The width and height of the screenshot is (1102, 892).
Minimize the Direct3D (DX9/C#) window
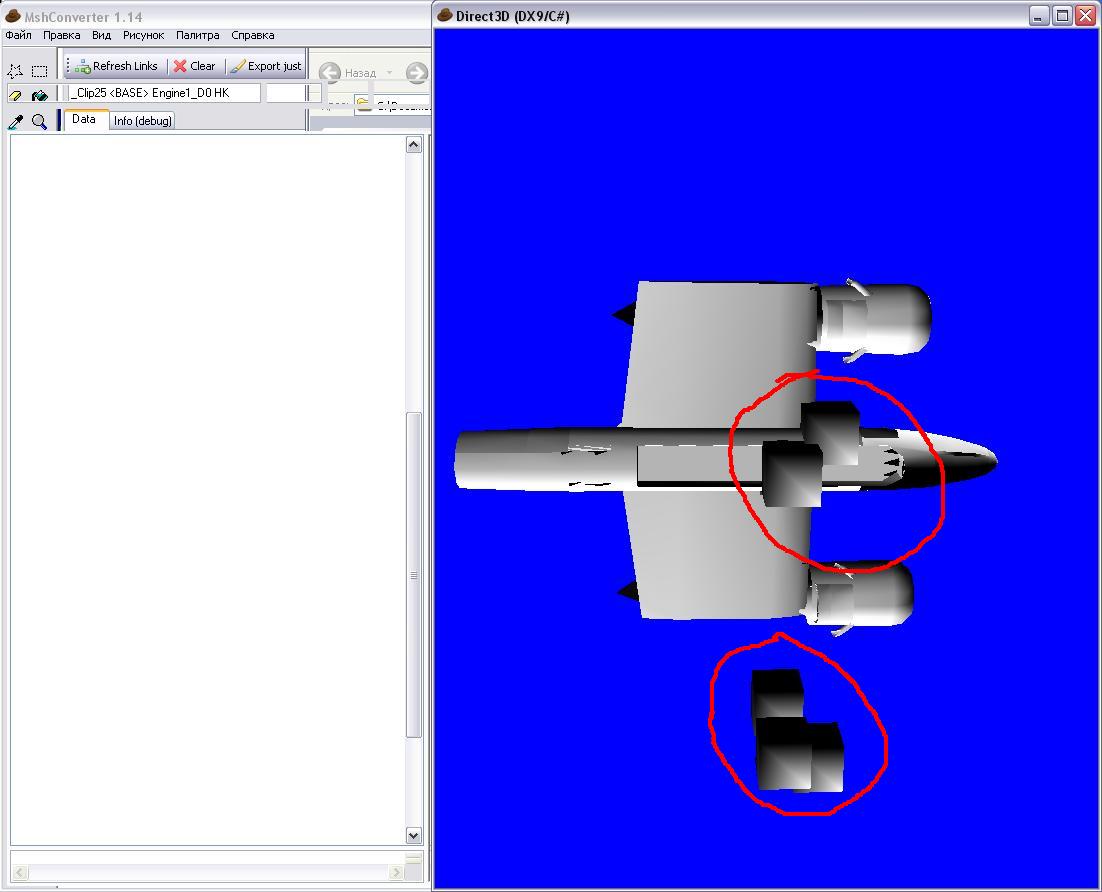(x=1039, y=15)
